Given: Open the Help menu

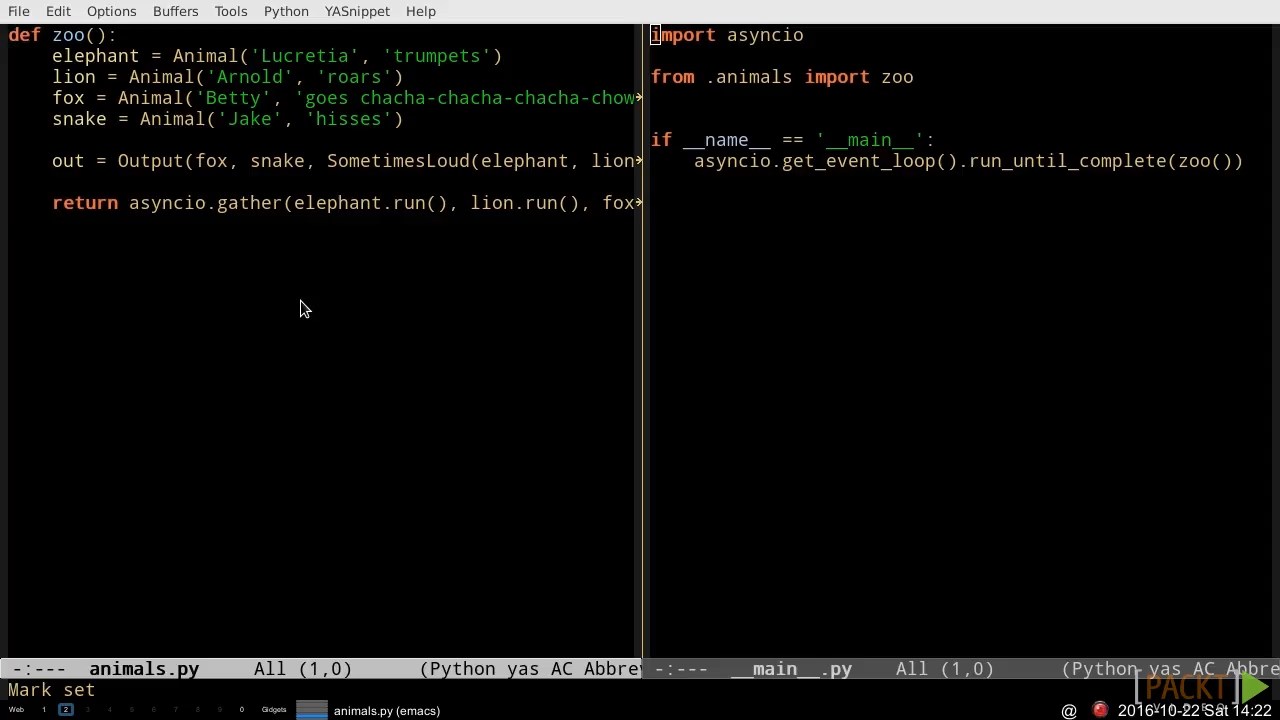Looking at the screenshot, I should pos(420,11).
